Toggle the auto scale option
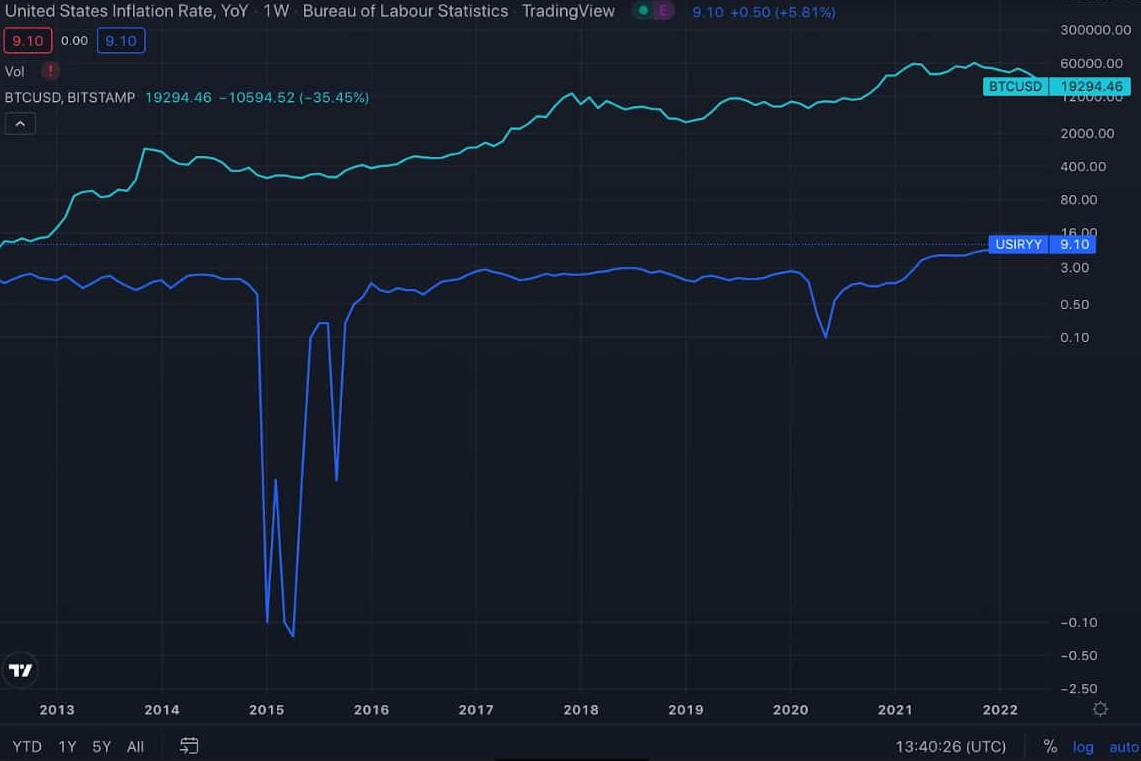The width and height of the screenshot is (1141, 761). pyautogui.click(x=1123, y=746)
